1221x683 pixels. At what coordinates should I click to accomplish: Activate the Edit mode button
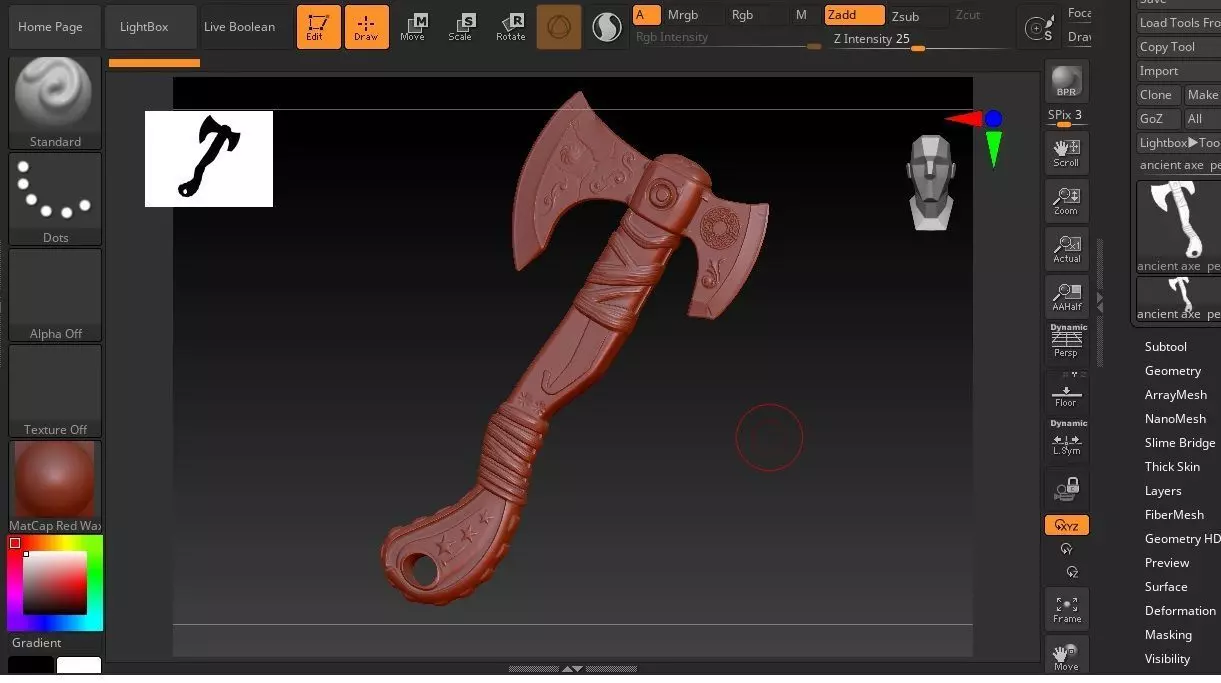coord(318,27)
